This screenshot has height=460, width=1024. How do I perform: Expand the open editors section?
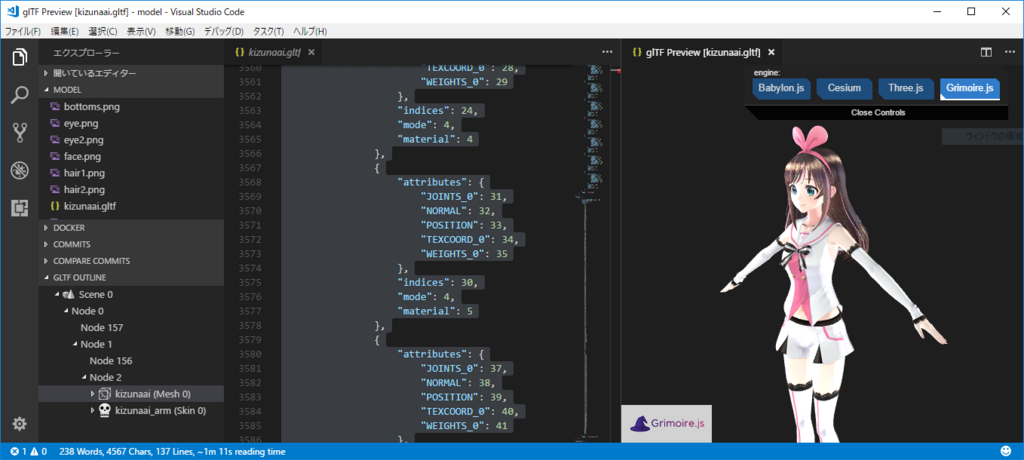46,73
